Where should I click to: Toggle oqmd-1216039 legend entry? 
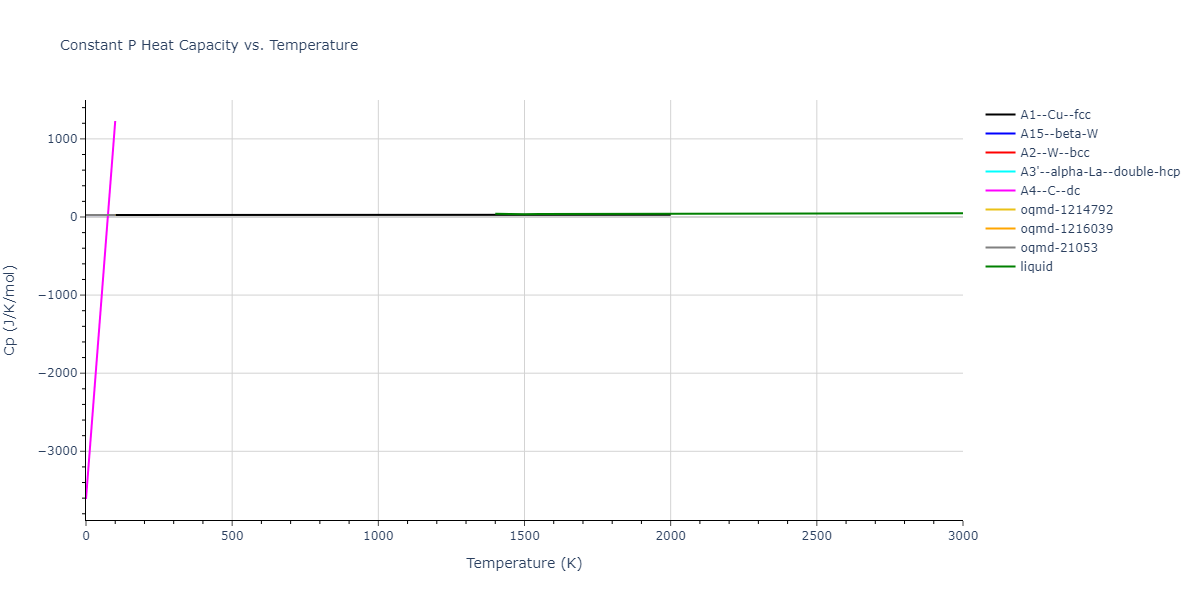click(x=1066, y=229)
